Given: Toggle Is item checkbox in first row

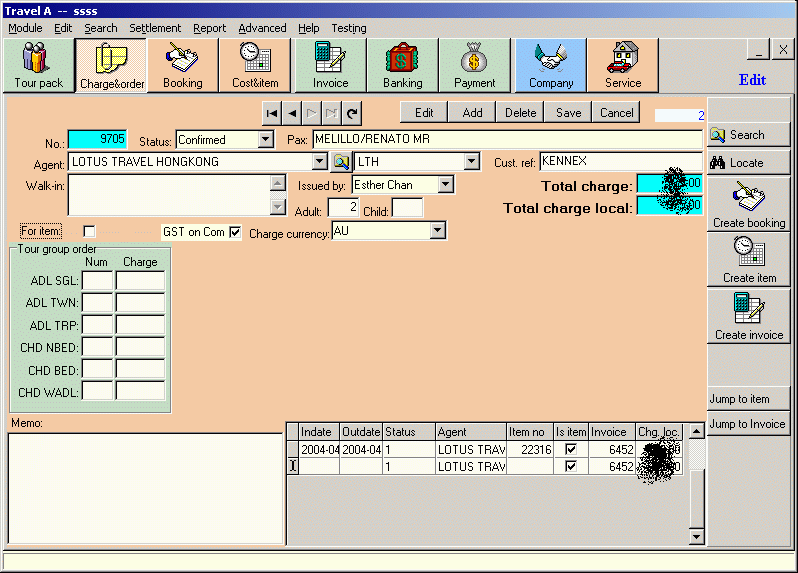Looking at the screenshot, I should point(570,450).
